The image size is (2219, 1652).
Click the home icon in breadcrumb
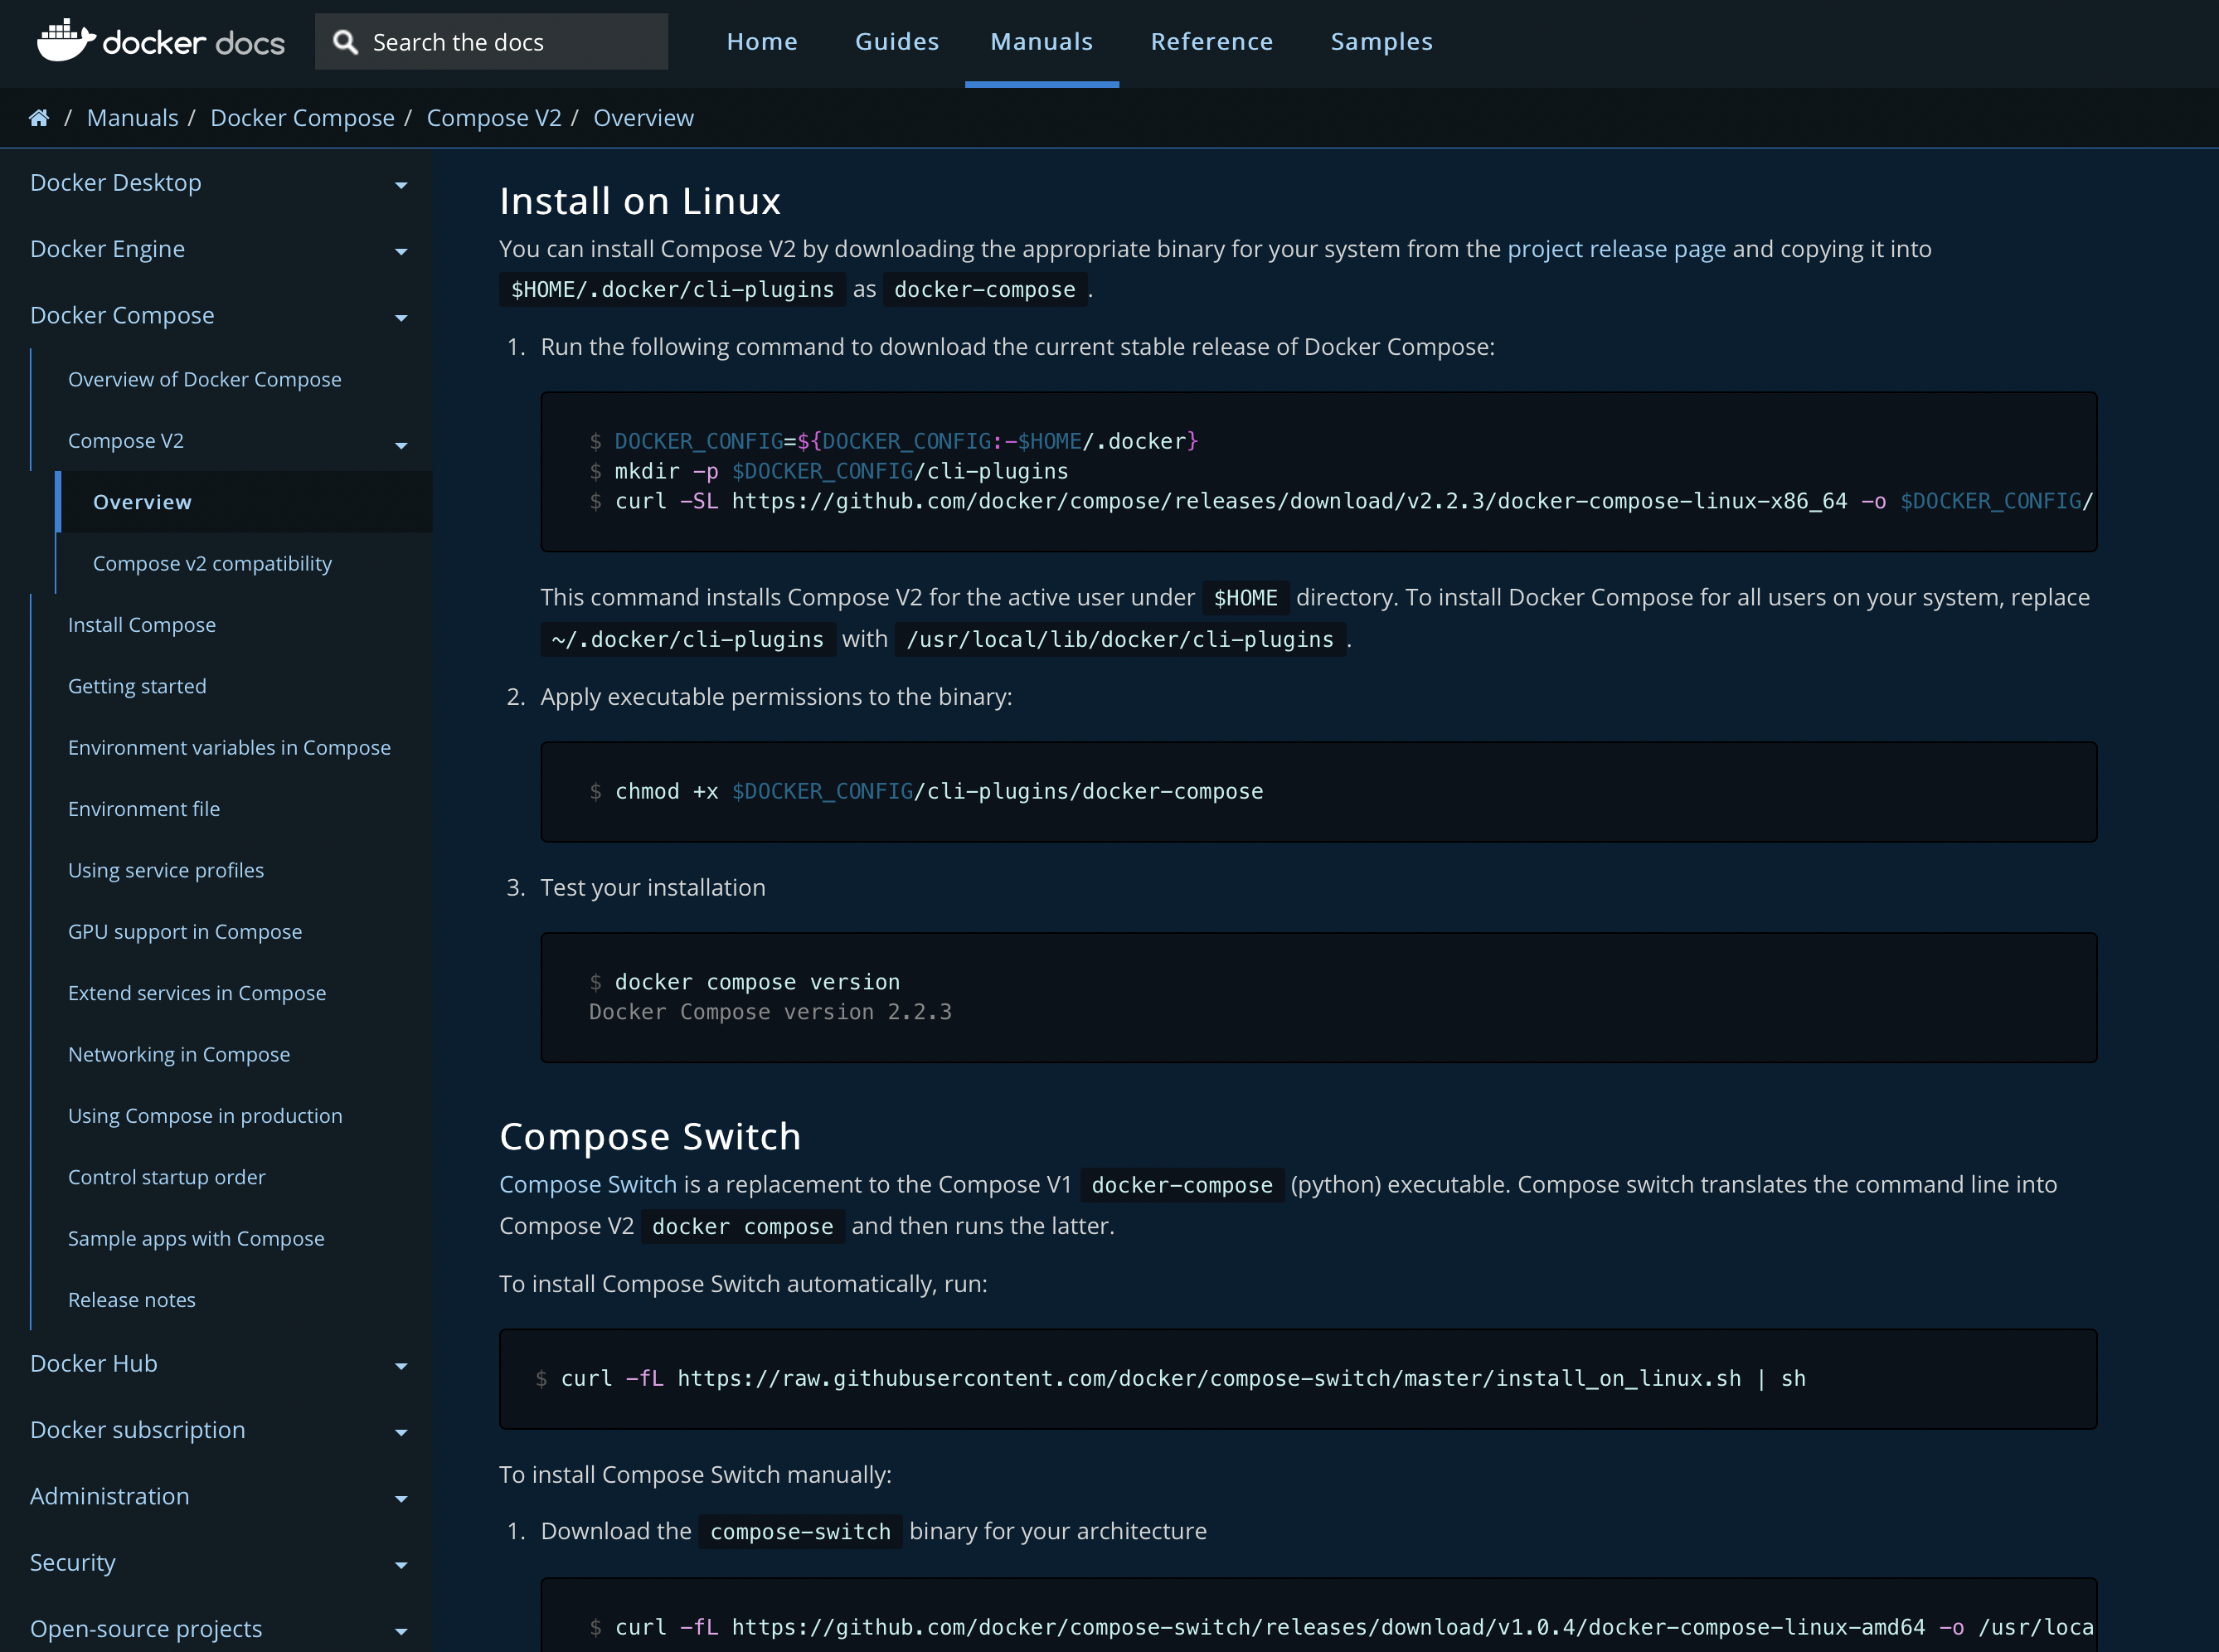(x=38, y=117)
